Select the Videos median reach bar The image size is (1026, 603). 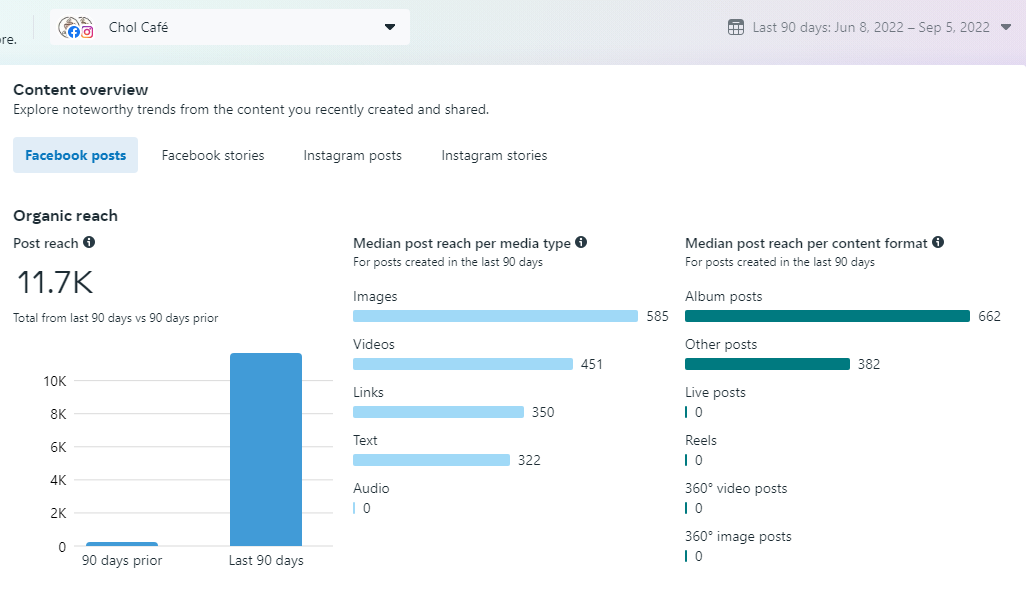[x=463, y=364]
